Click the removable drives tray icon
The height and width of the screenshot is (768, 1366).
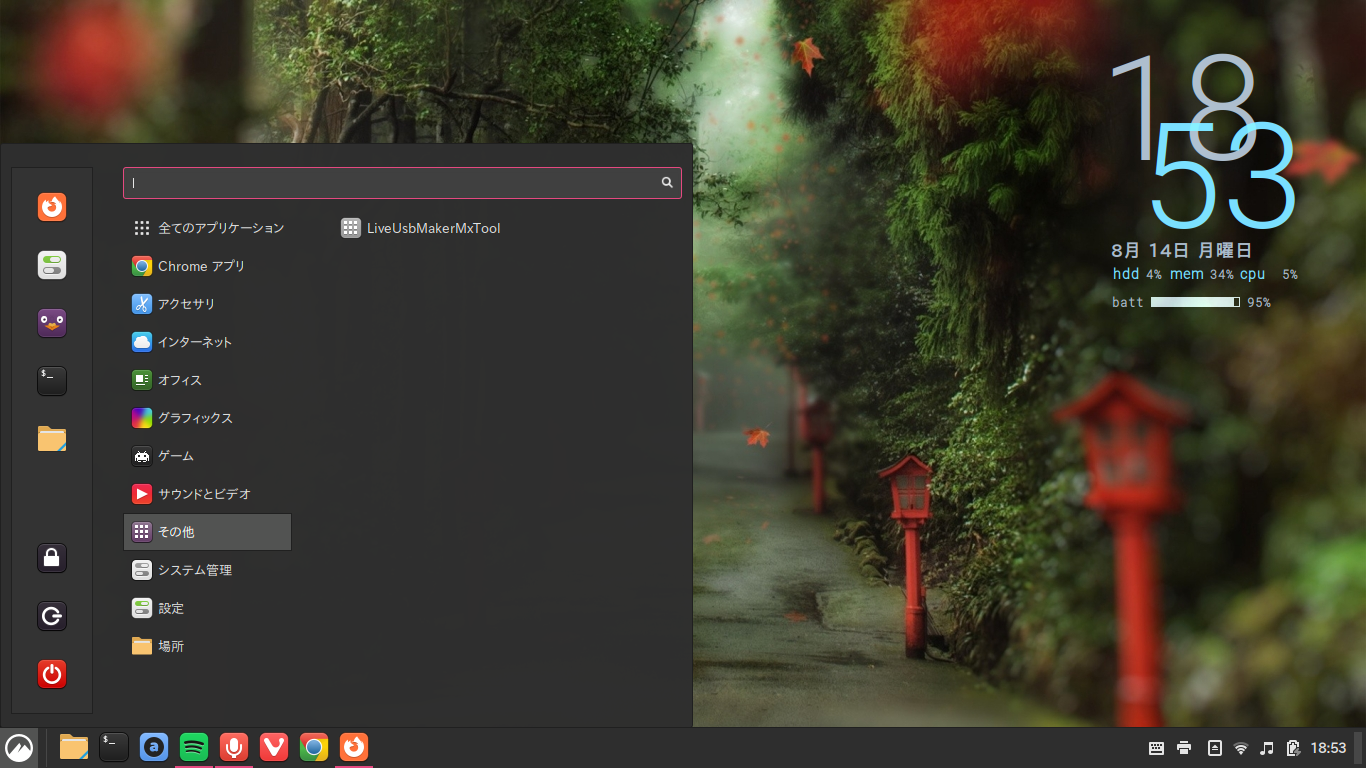pyautogui.click(x=1215, y=748)
